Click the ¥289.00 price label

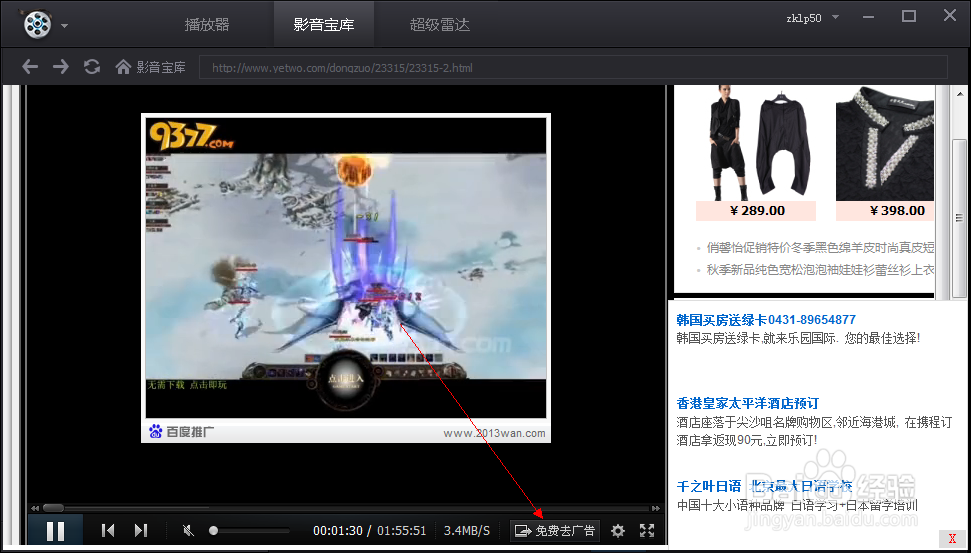(x=756, y=211)
